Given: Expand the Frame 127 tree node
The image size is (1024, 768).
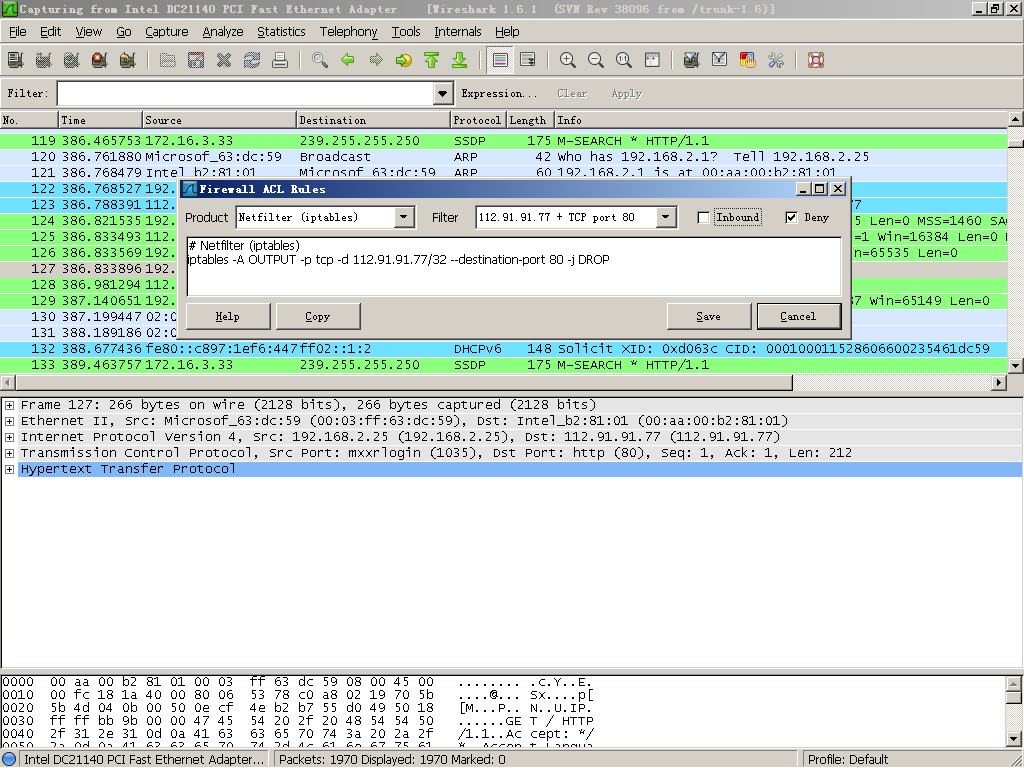Looking at the screenshot, I should (x=9, y=405).
